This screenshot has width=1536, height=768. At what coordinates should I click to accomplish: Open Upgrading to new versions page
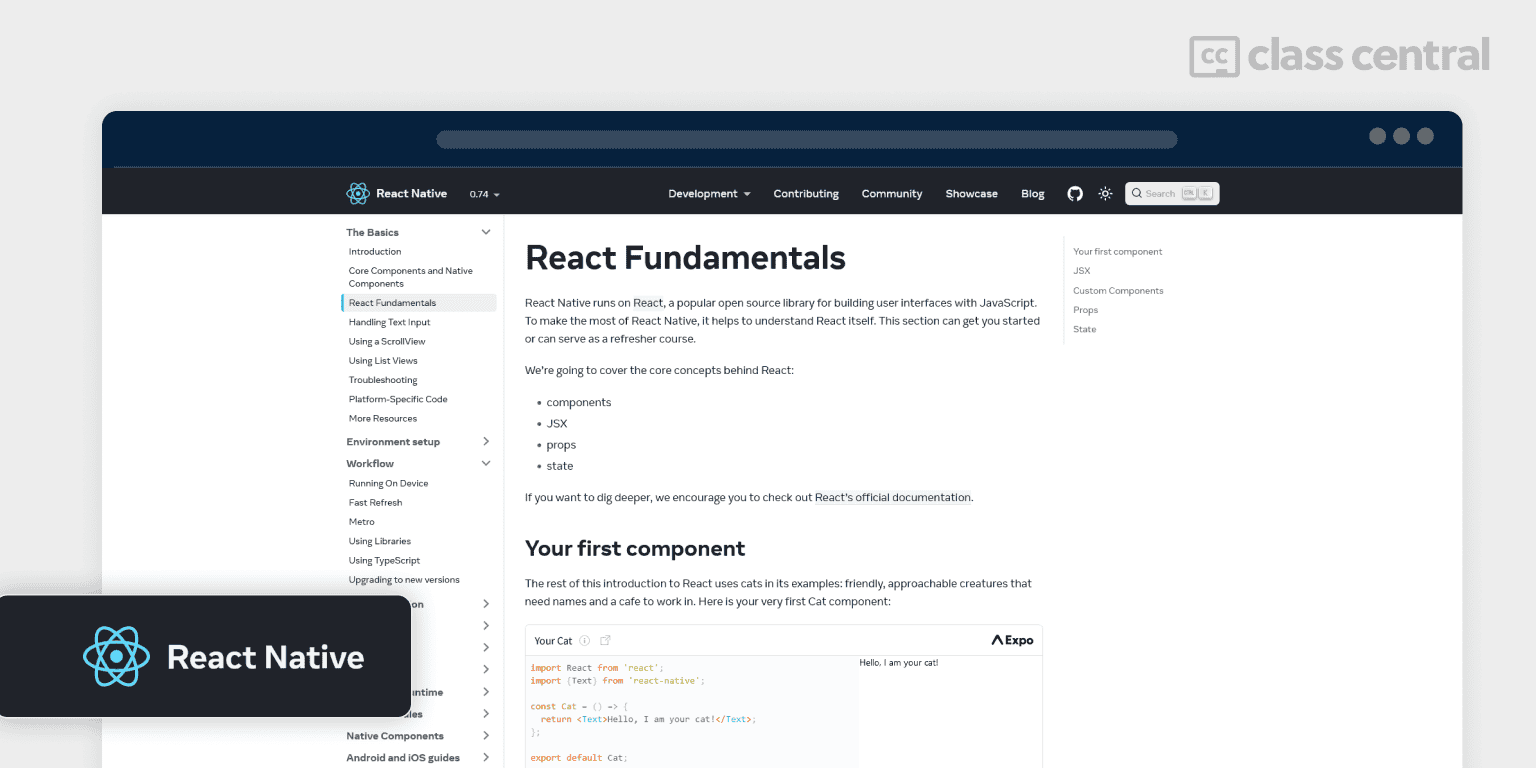click(x=404, y=580)
